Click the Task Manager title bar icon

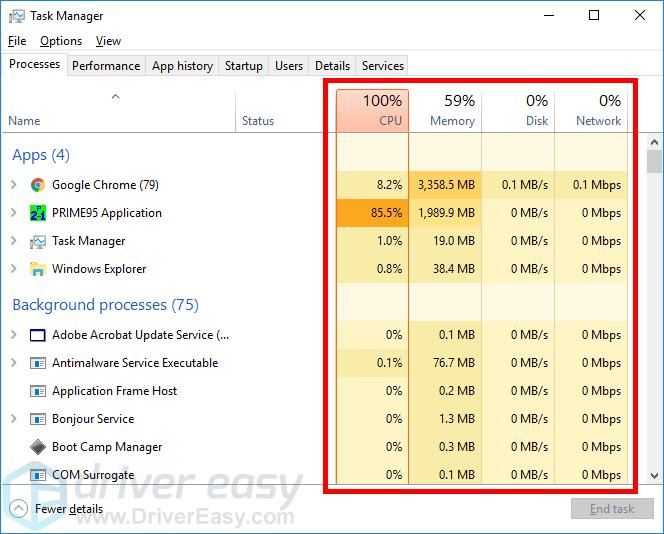17,16
